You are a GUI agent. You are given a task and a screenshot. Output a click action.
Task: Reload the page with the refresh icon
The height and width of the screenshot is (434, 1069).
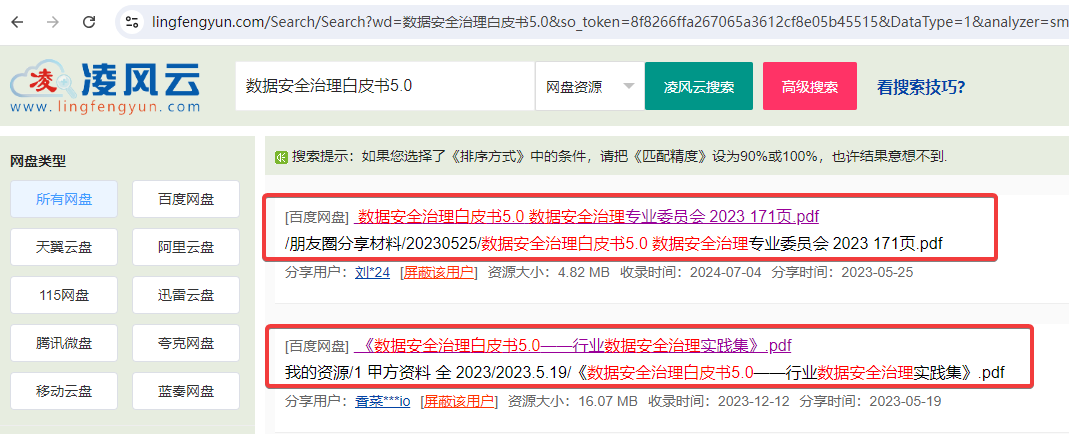(89, 22)
